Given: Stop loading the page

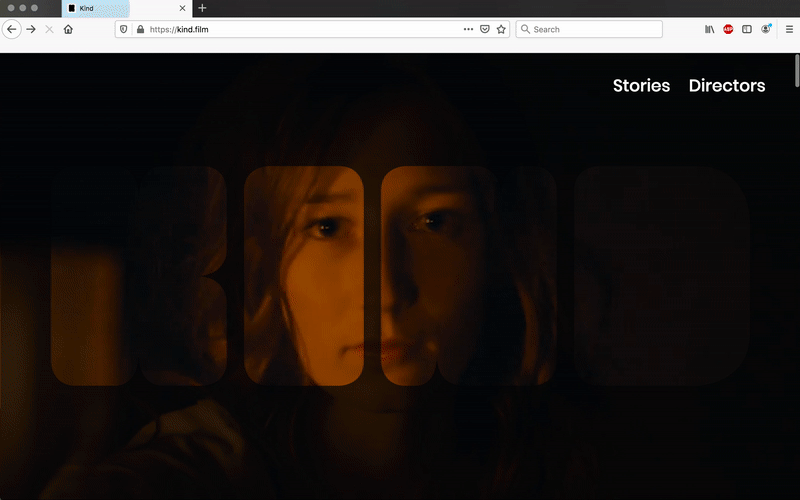Looking at the screenshot, I should coord(49,29).
